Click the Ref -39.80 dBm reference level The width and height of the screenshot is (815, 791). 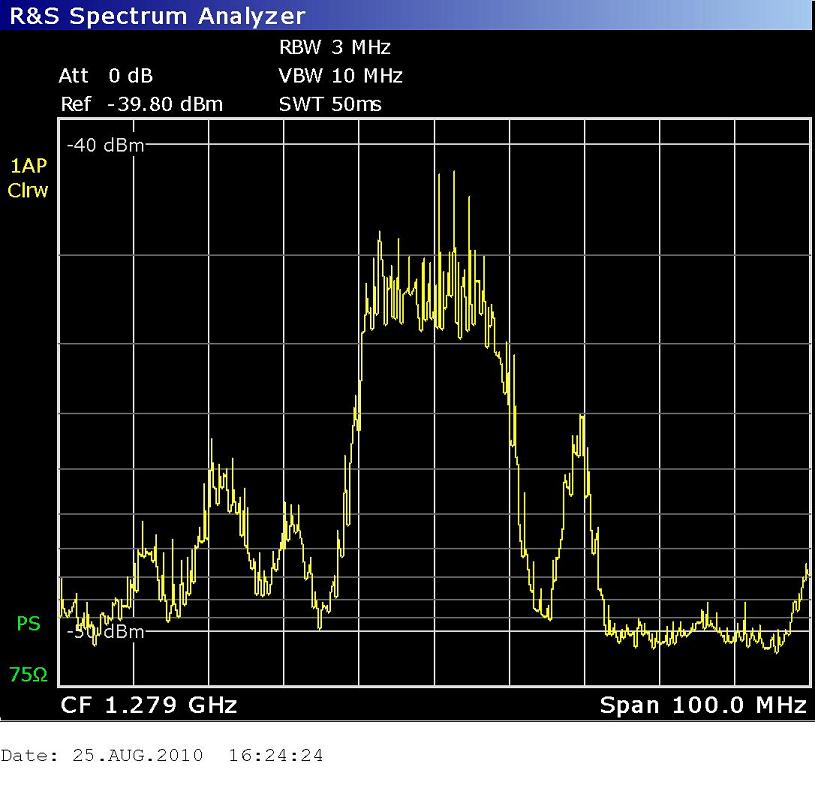141,104
